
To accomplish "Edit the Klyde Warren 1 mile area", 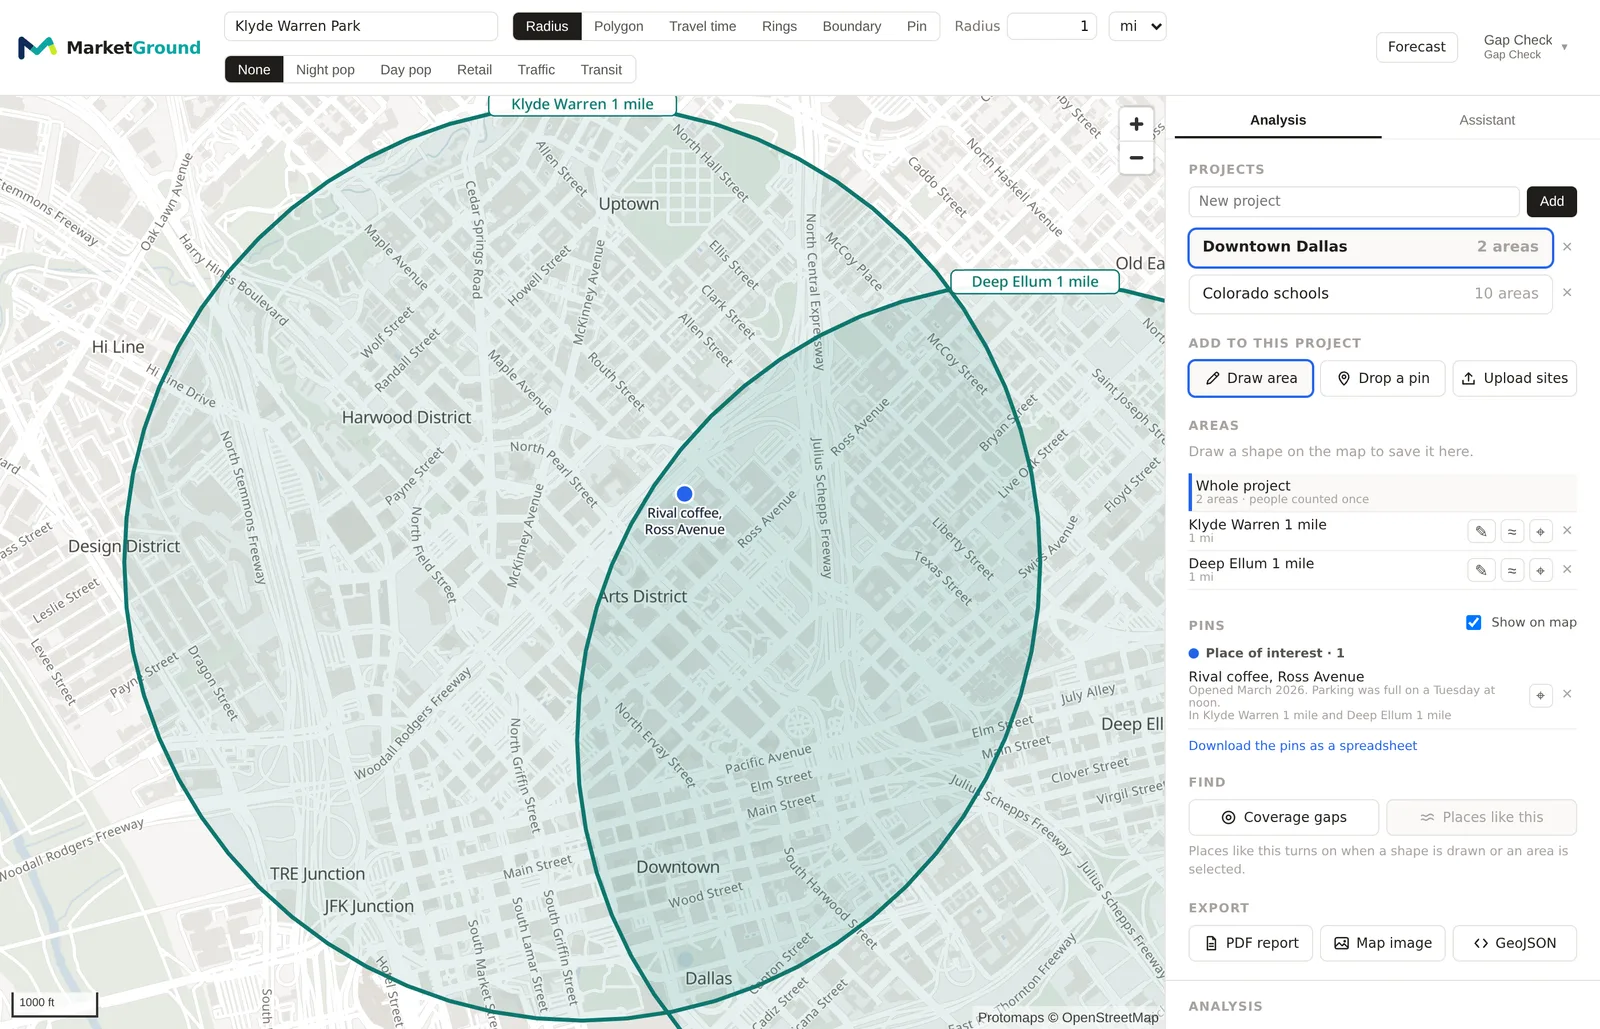I will 1481,532.
